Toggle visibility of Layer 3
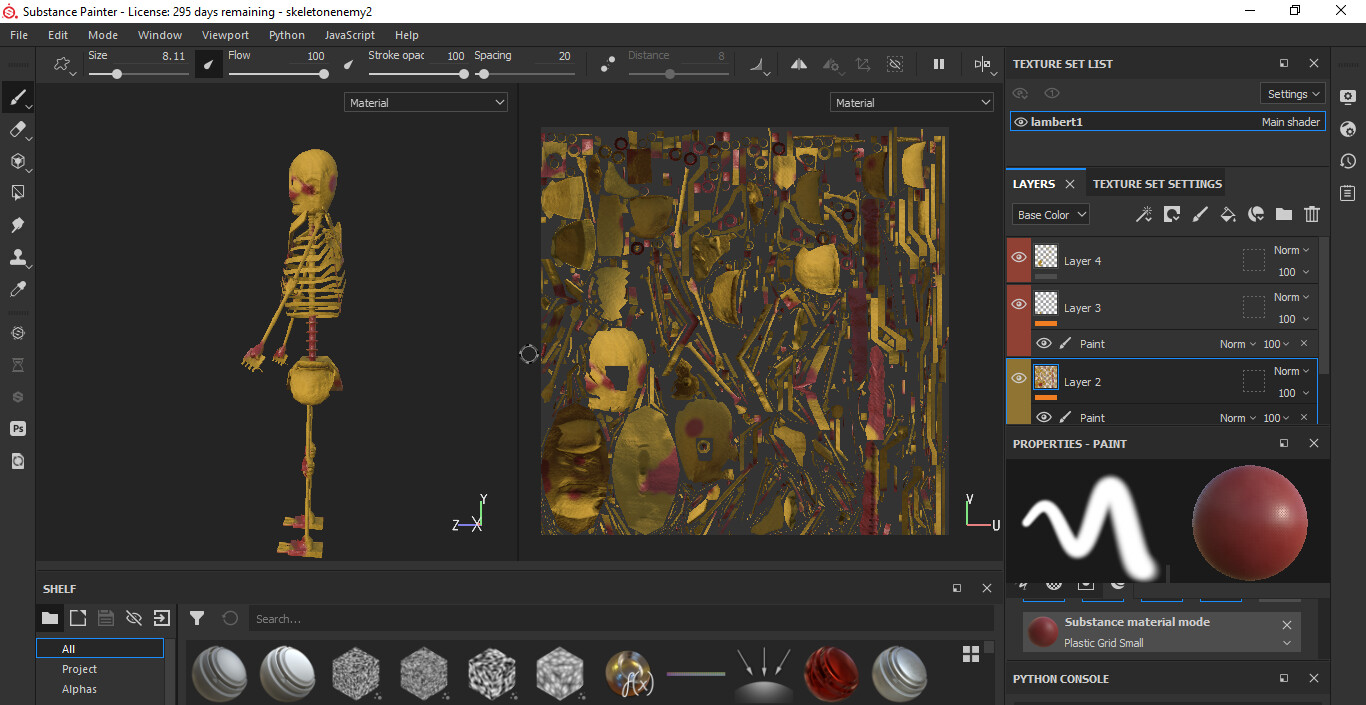1366x705 pixels. [1019, 304]
